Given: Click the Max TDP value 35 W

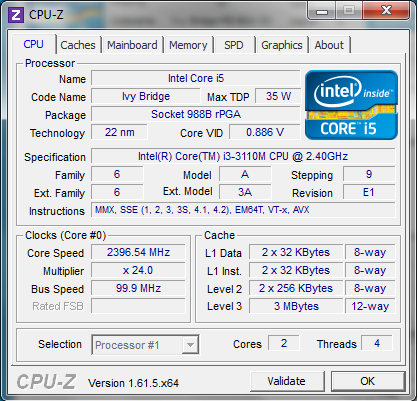Looking at the screenshot, I should pyautogui.click(x=278, y=96).
